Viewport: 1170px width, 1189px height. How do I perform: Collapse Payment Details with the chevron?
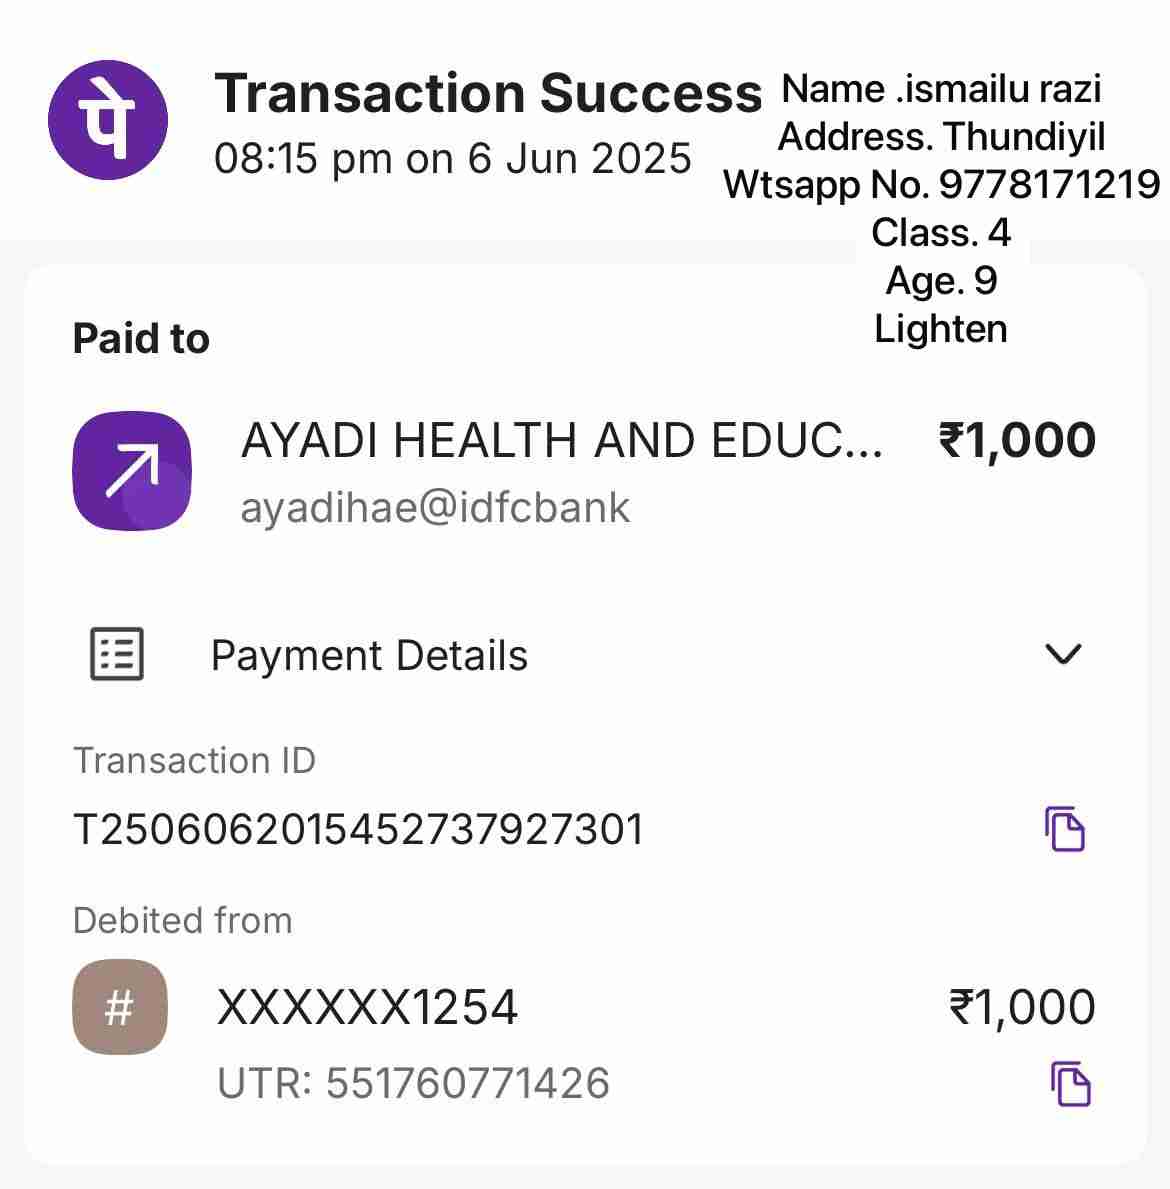tap(1062, 655)
